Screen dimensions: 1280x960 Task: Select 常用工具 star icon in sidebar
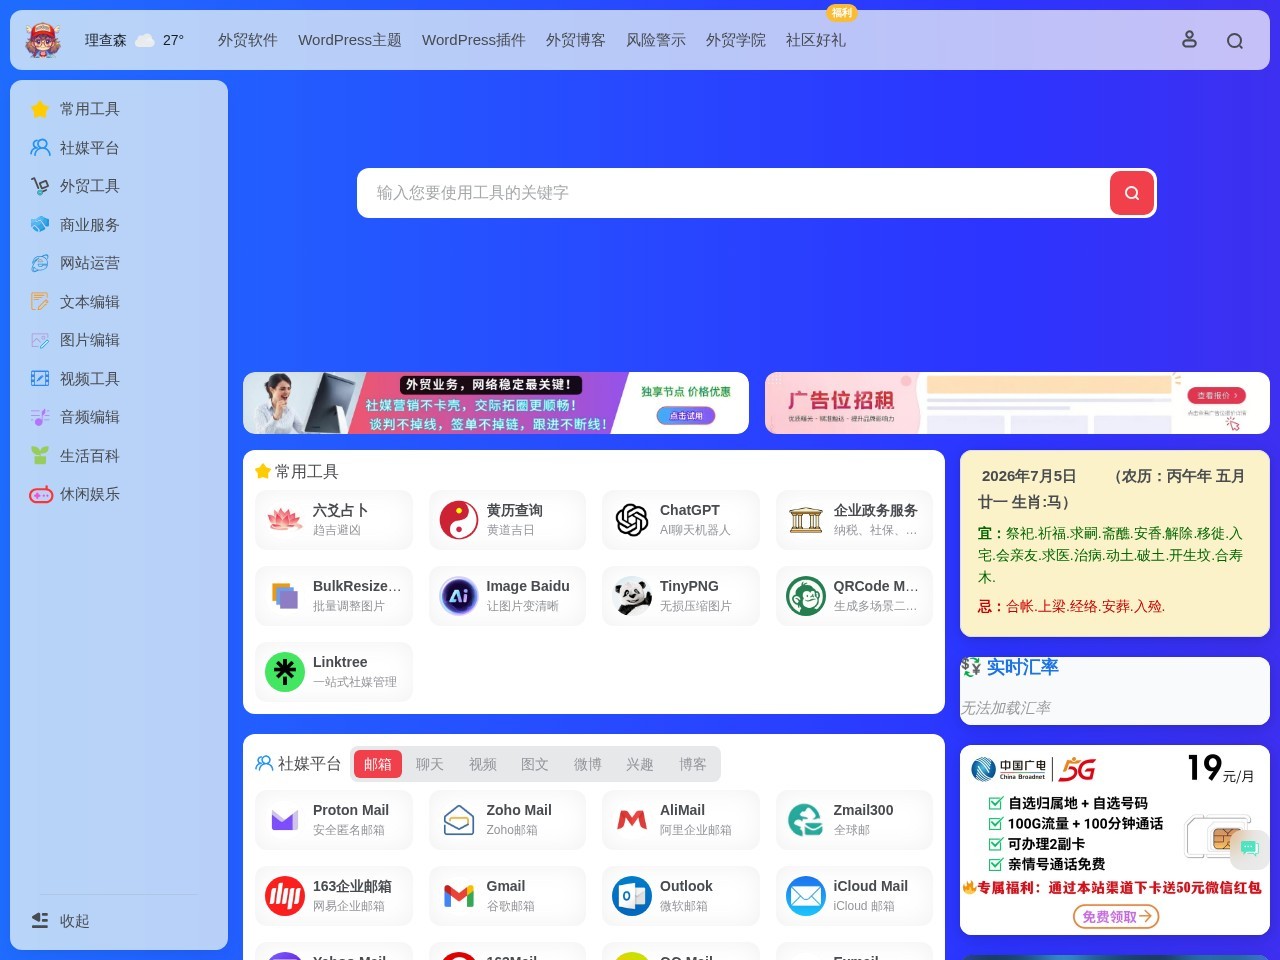tap(40, 109)
